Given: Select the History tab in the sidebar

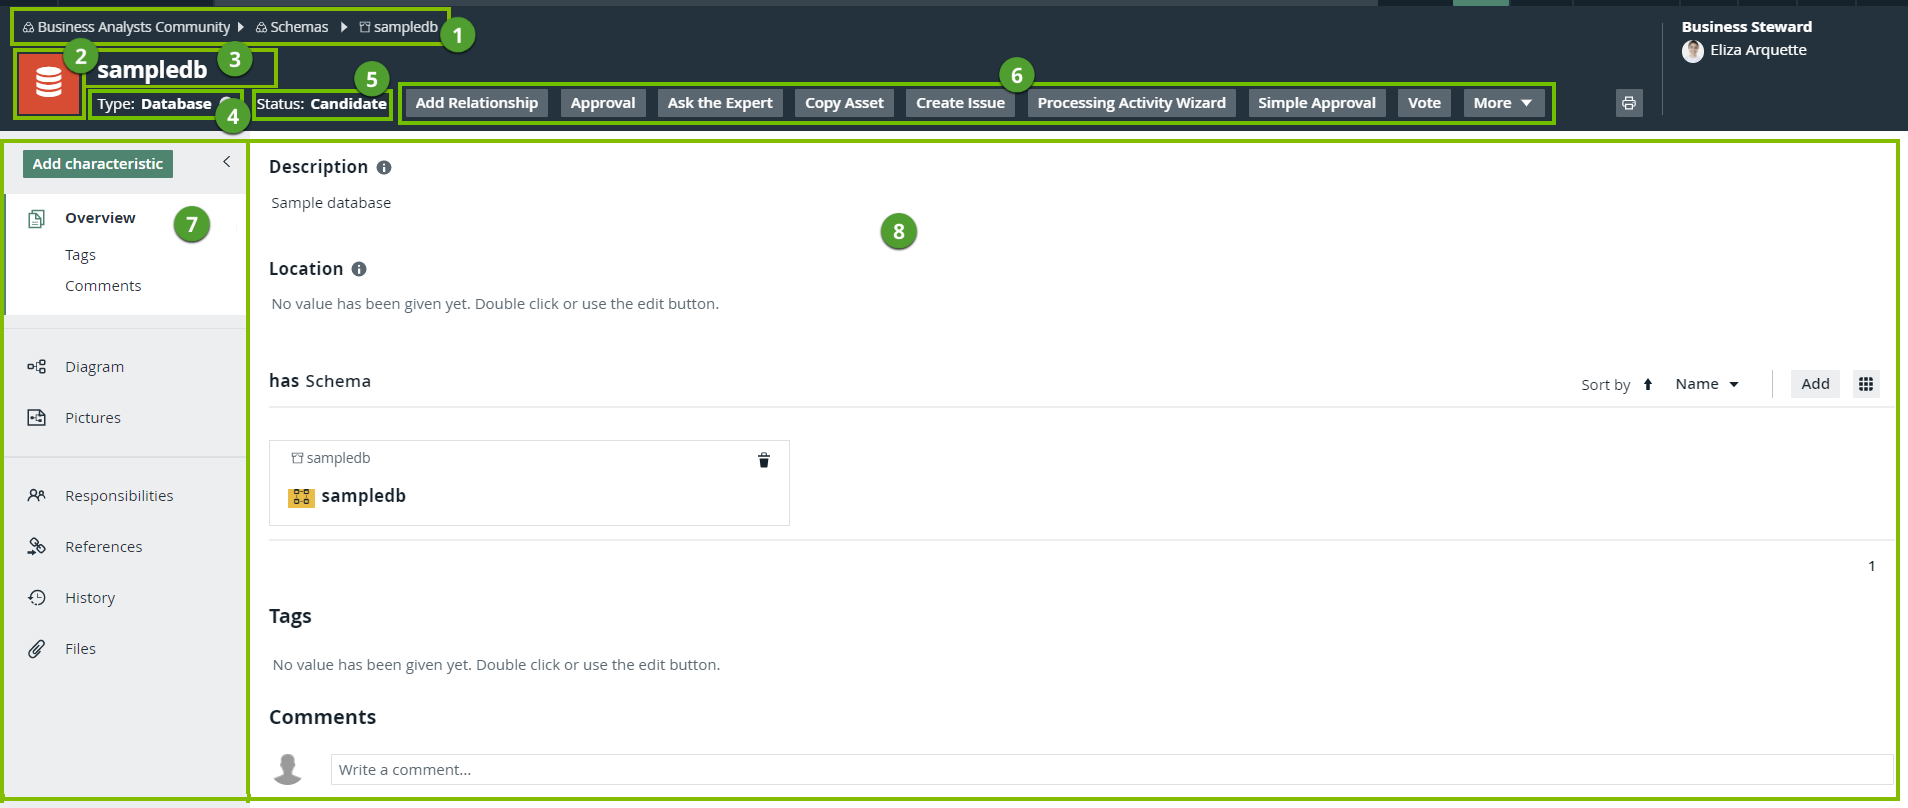Looking at the screenshot, I should [x=90, y=598].
